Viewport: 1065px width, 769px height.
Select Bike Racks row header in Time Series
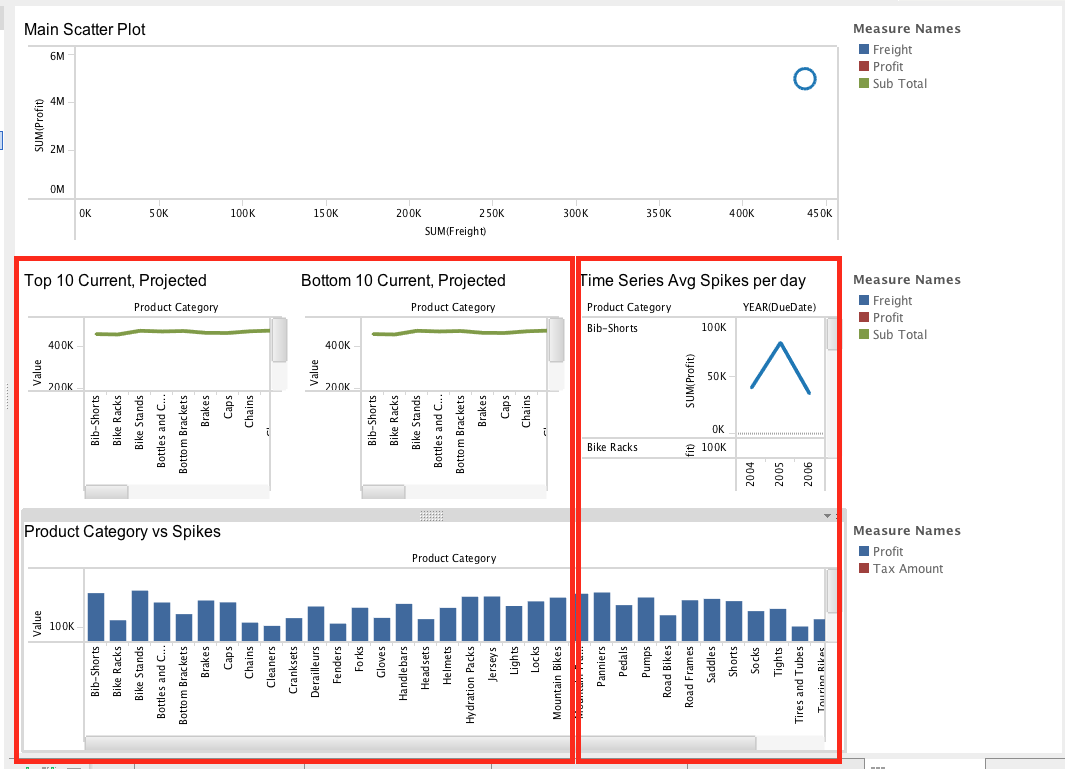[x=612, y=447]
